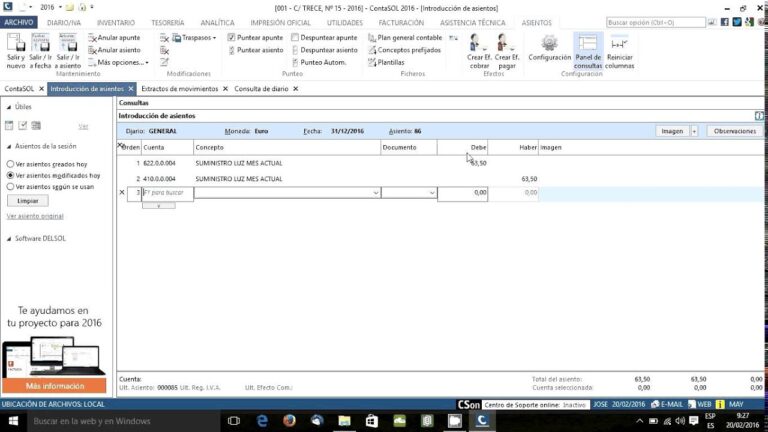
Task: Collapse the Útiles section
Action: pos(9,107)
